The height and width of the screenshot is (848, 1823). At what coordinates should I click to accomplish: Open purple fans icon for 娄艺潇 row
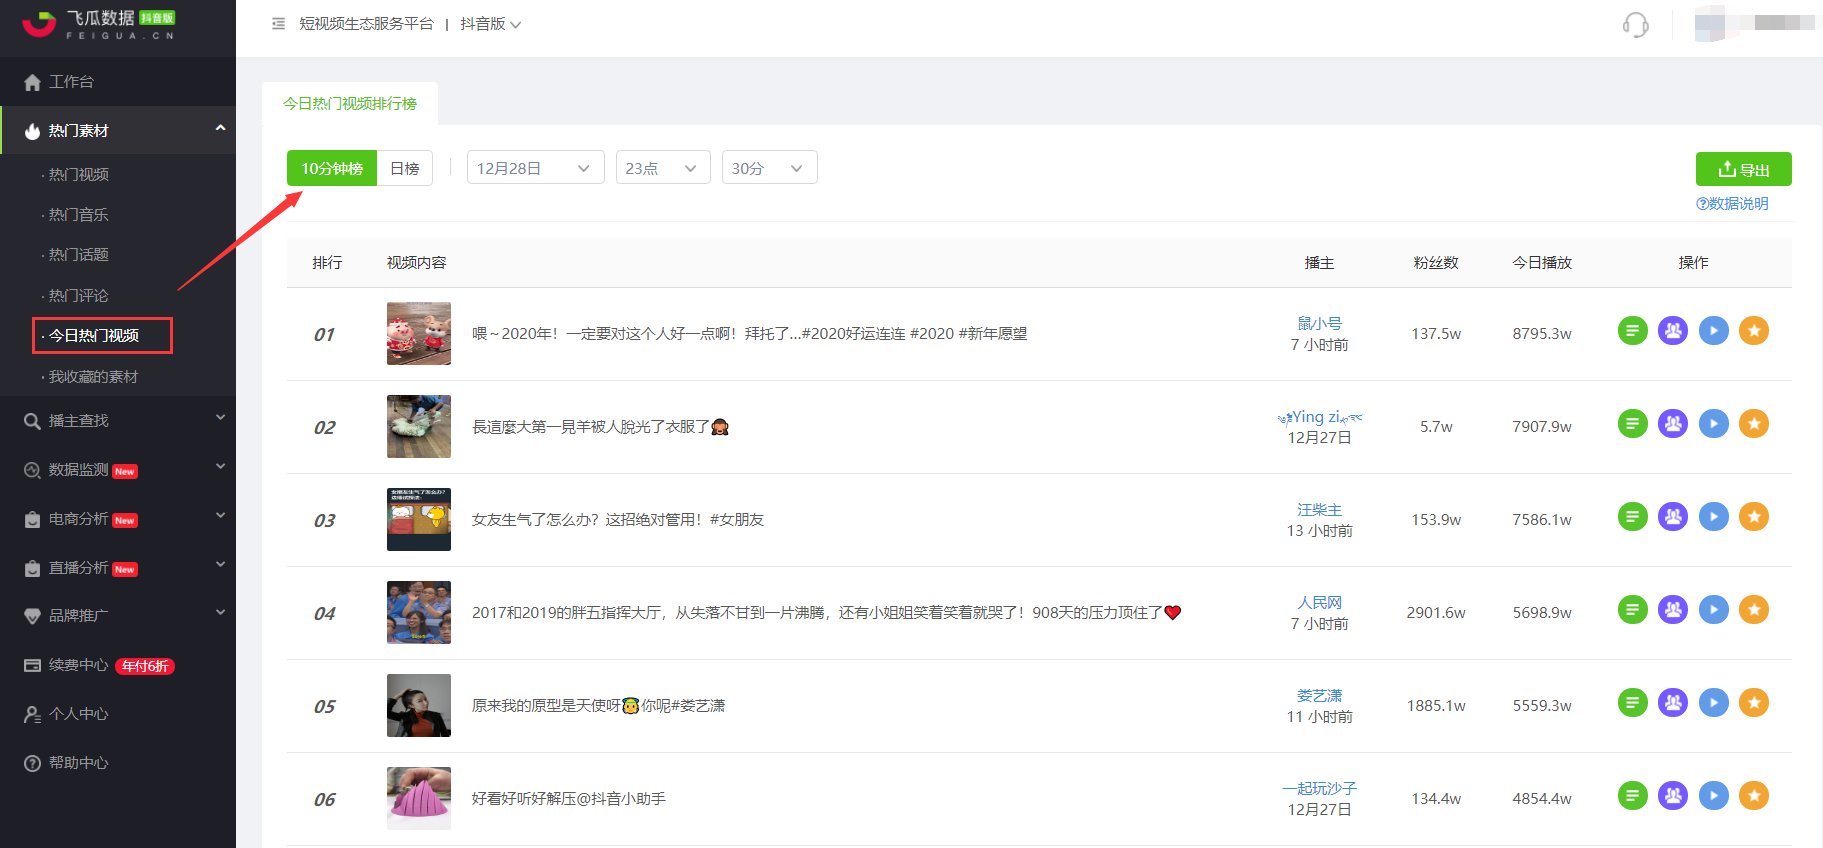point(1673,702)
